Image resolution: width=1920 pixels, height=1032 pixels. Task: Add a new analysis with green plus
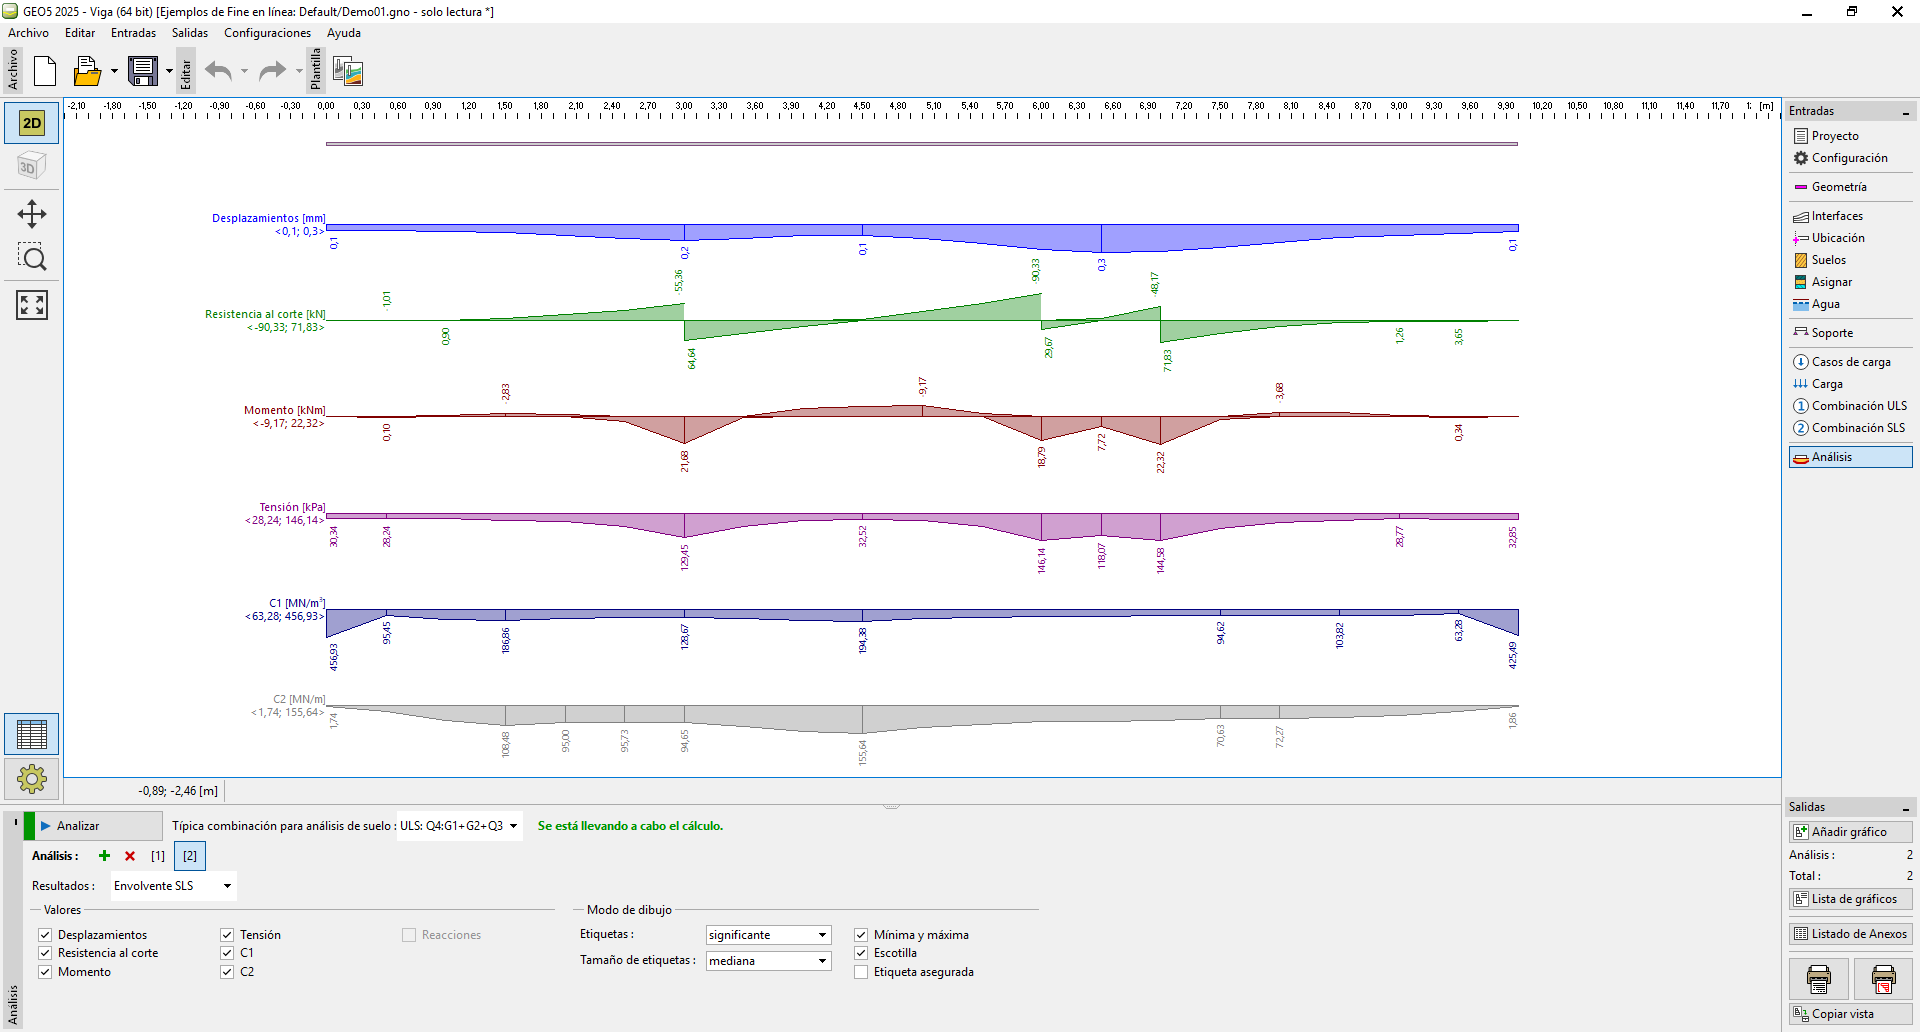click(x=104, y=856)
